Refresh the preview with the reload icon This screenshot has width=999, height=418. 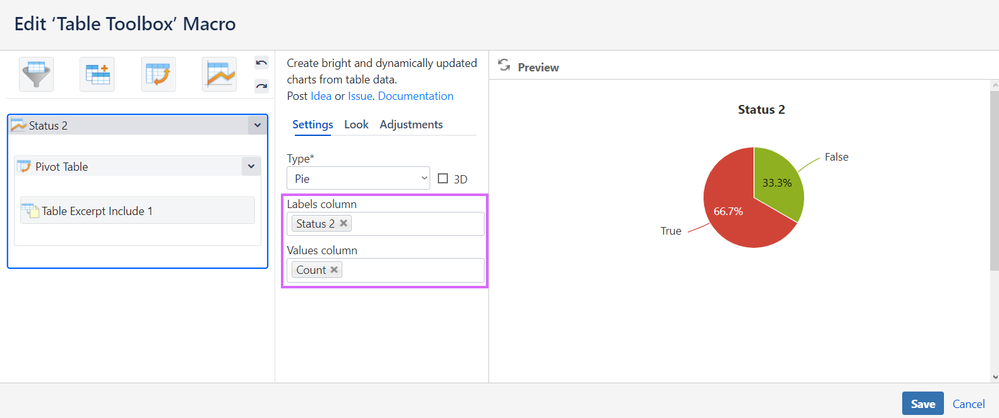point(504,66)
